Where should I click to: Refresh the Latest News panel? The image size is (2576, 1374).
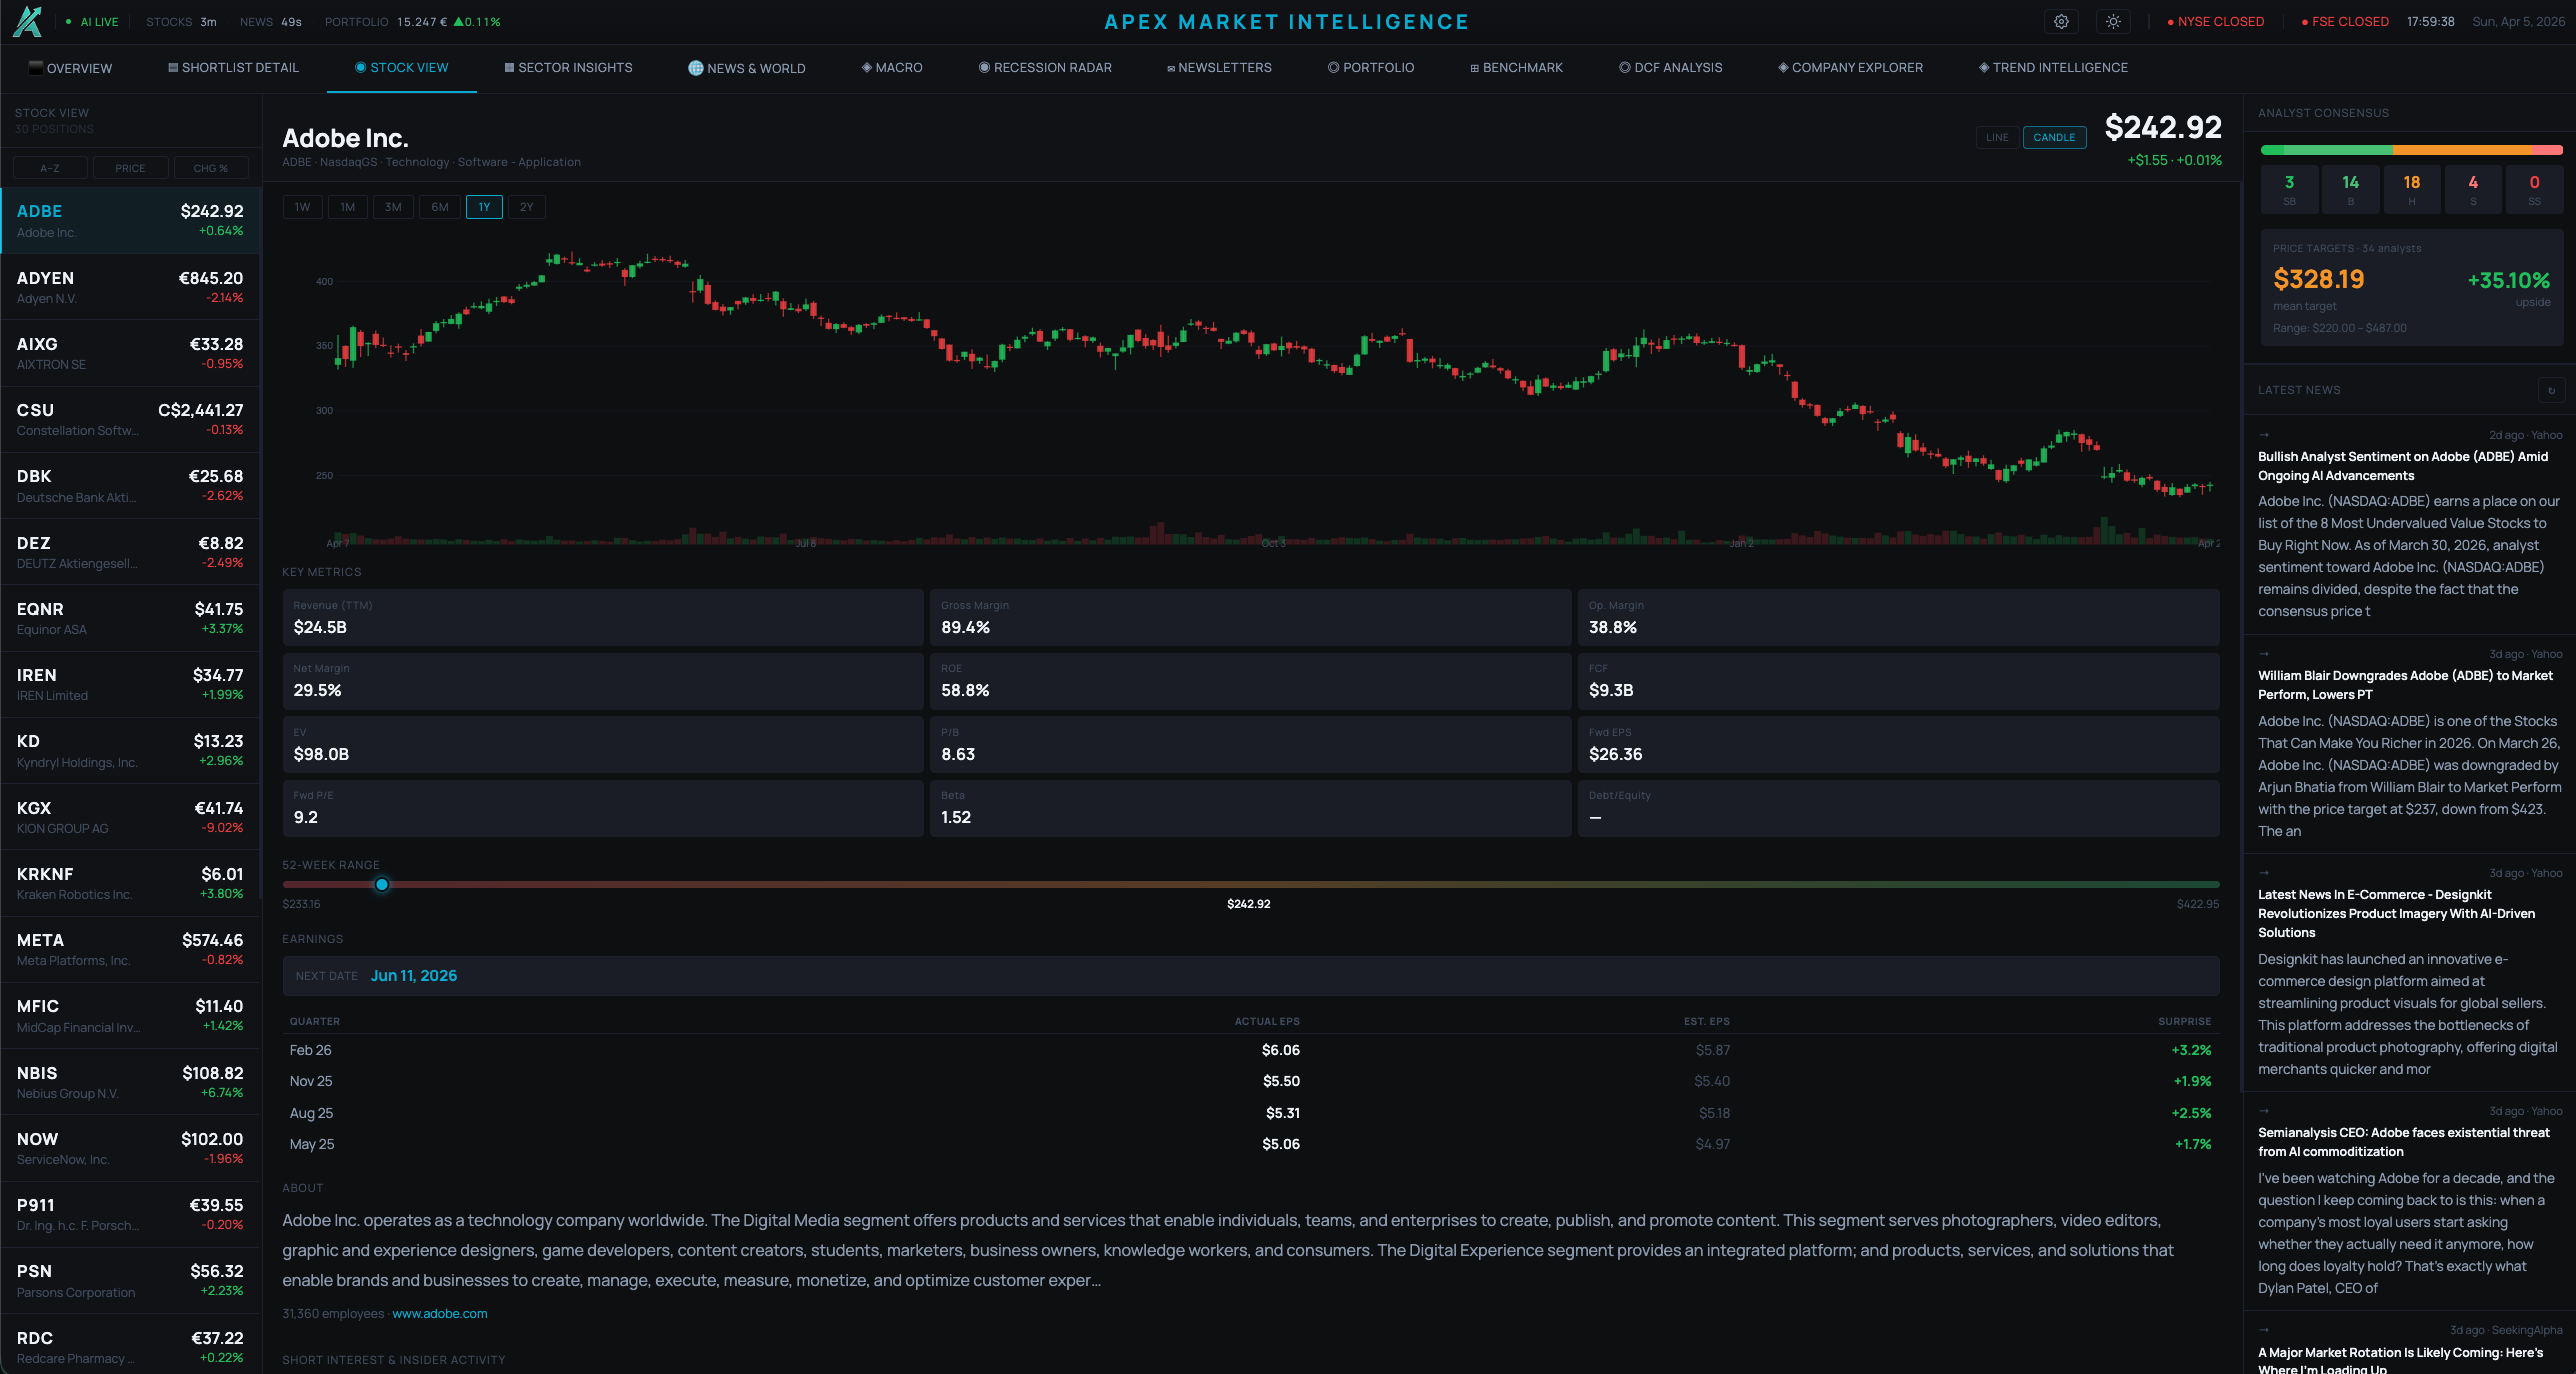(x=2553, y=390)
